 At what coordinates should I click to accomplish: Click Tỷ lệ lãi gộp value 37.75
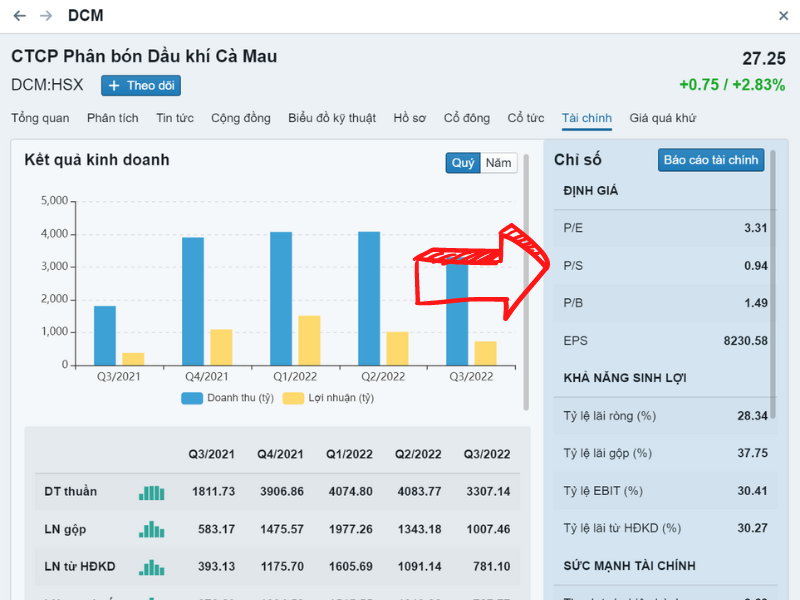752,453
